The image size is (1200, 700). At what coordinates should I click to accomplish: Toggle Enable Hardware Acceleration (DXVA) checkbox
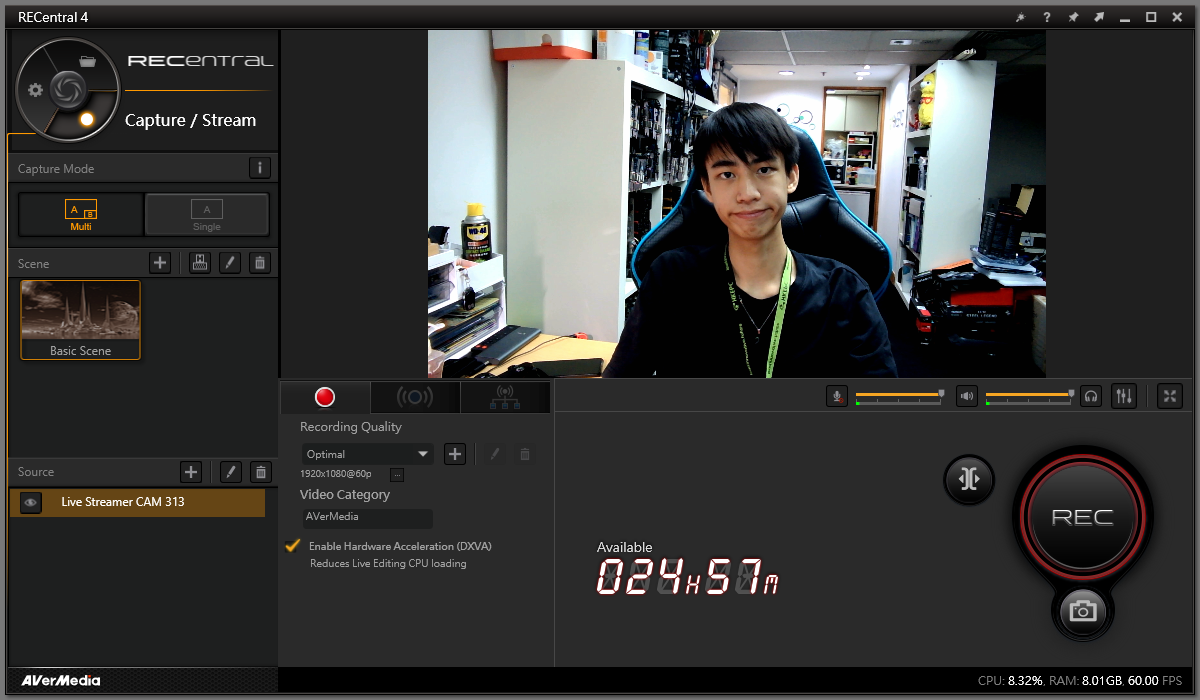[293, 545]
